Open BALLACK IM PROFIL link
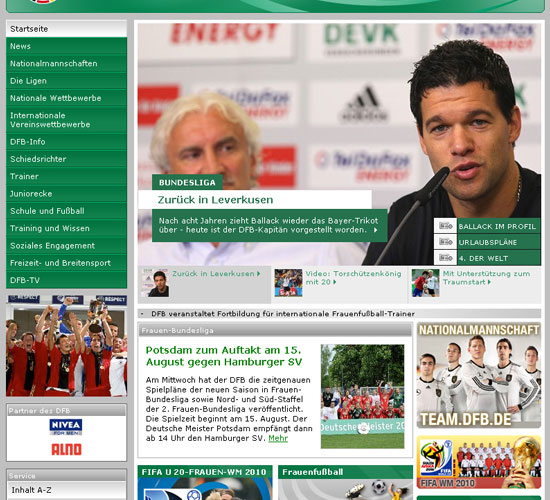This screenshot has width=550, height=500. click(497, 227)
